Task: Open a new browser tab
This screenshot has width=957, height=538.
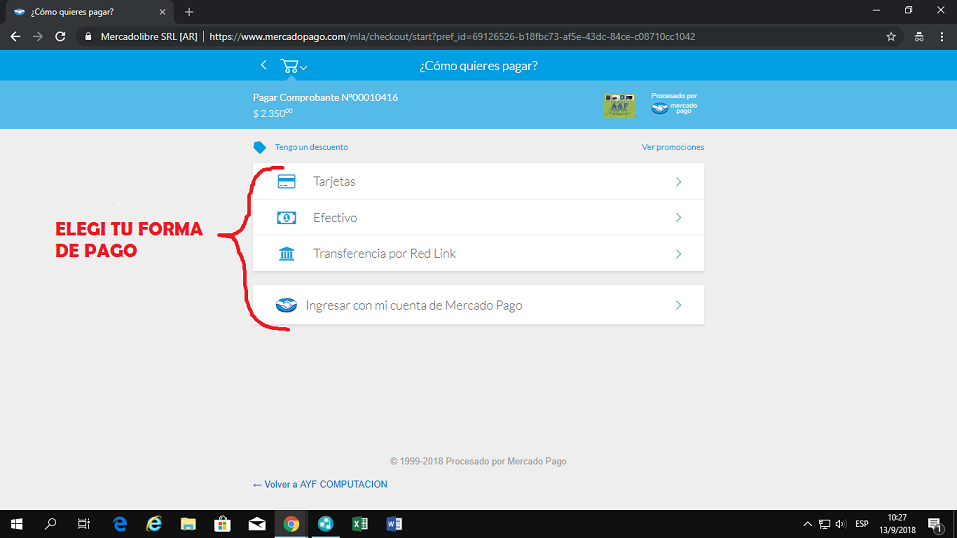Action: 189,12
